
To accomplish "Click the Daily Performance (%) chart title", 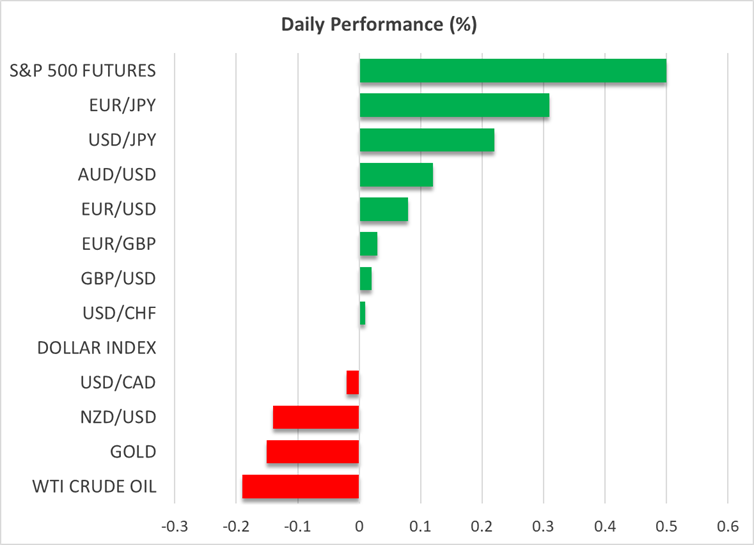I will click(376, 22).
